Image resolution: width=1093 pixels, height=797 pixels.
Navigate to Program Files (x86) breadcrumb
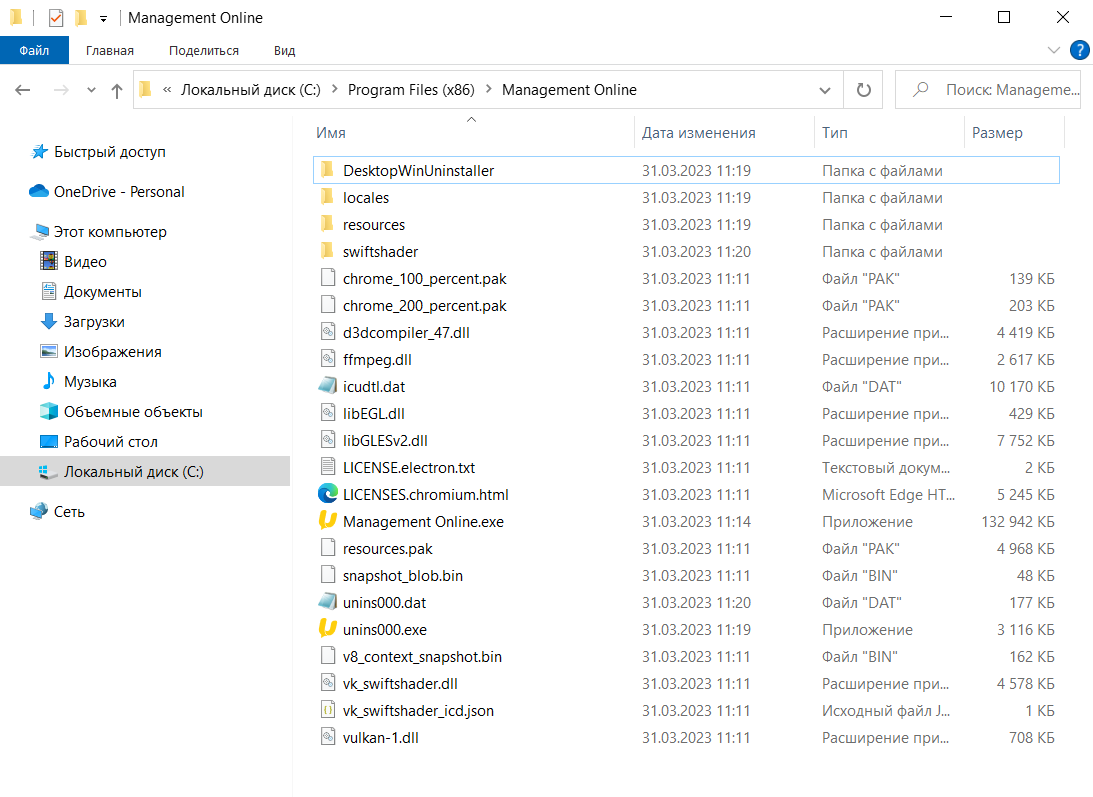click(x=411, y=90)
